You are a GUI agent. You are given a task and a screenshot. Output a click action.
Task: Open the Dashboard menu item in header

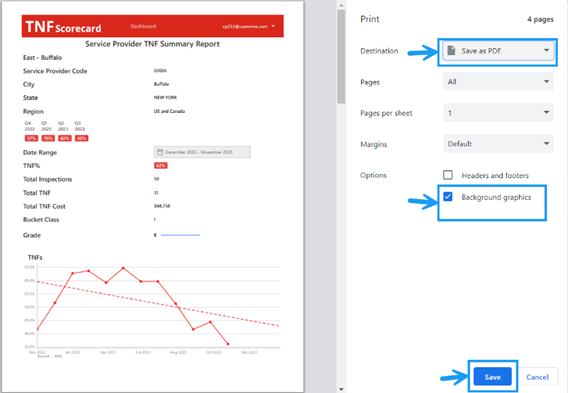click(143, 26)
